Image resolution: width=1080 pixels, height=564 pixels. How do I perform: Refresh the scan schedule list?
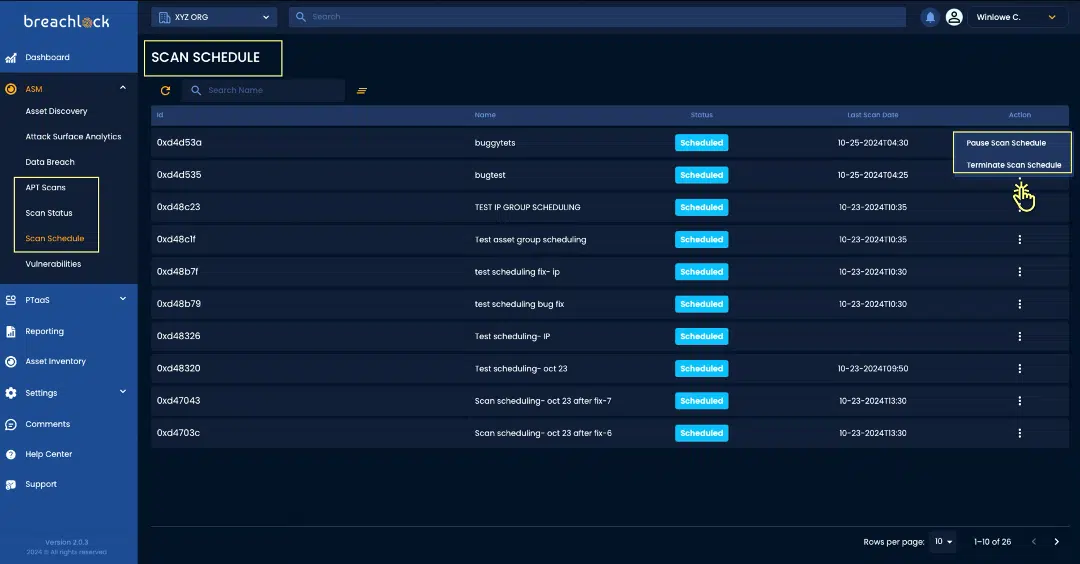(x=165, y=90)
